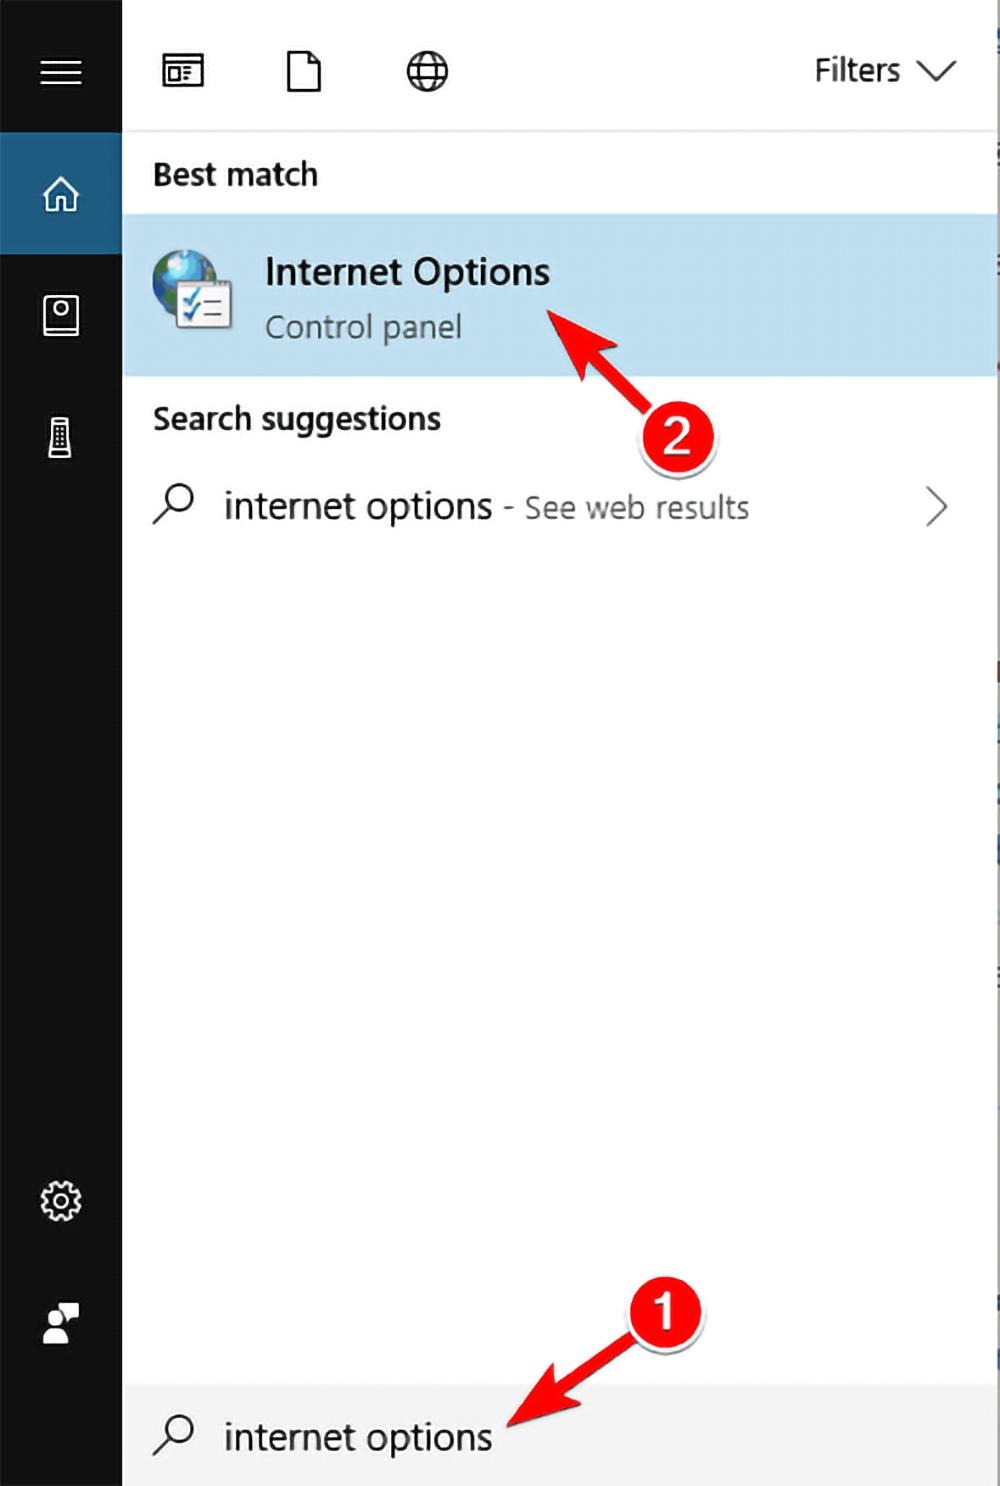Open the hamburger menu
Screen dimensions: 1000x1486
click(60, 71)
